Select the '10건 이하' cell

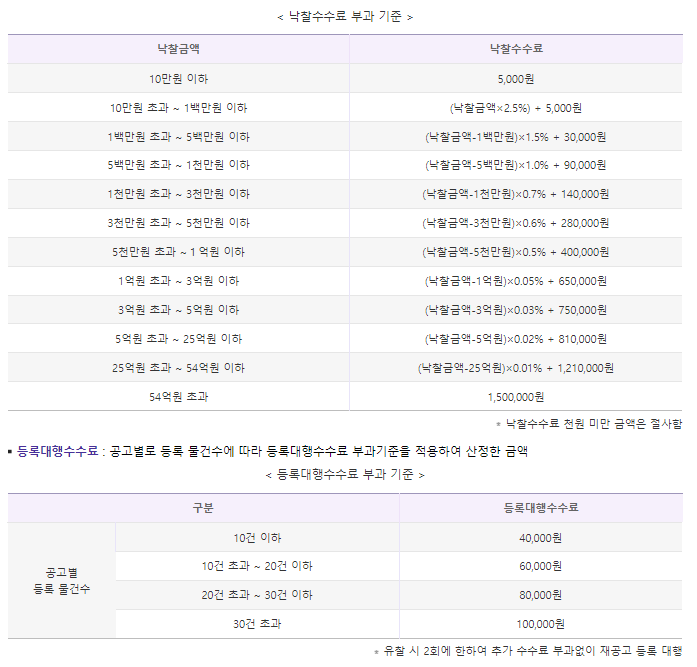pos(257,538)
